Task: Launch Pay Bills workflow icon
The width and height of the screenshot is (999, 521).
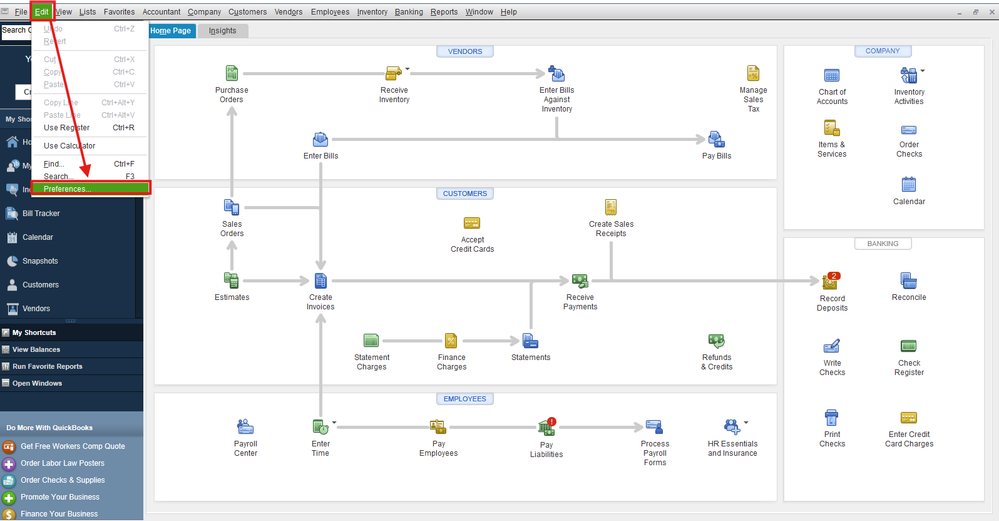Action: tap(716, 139)
